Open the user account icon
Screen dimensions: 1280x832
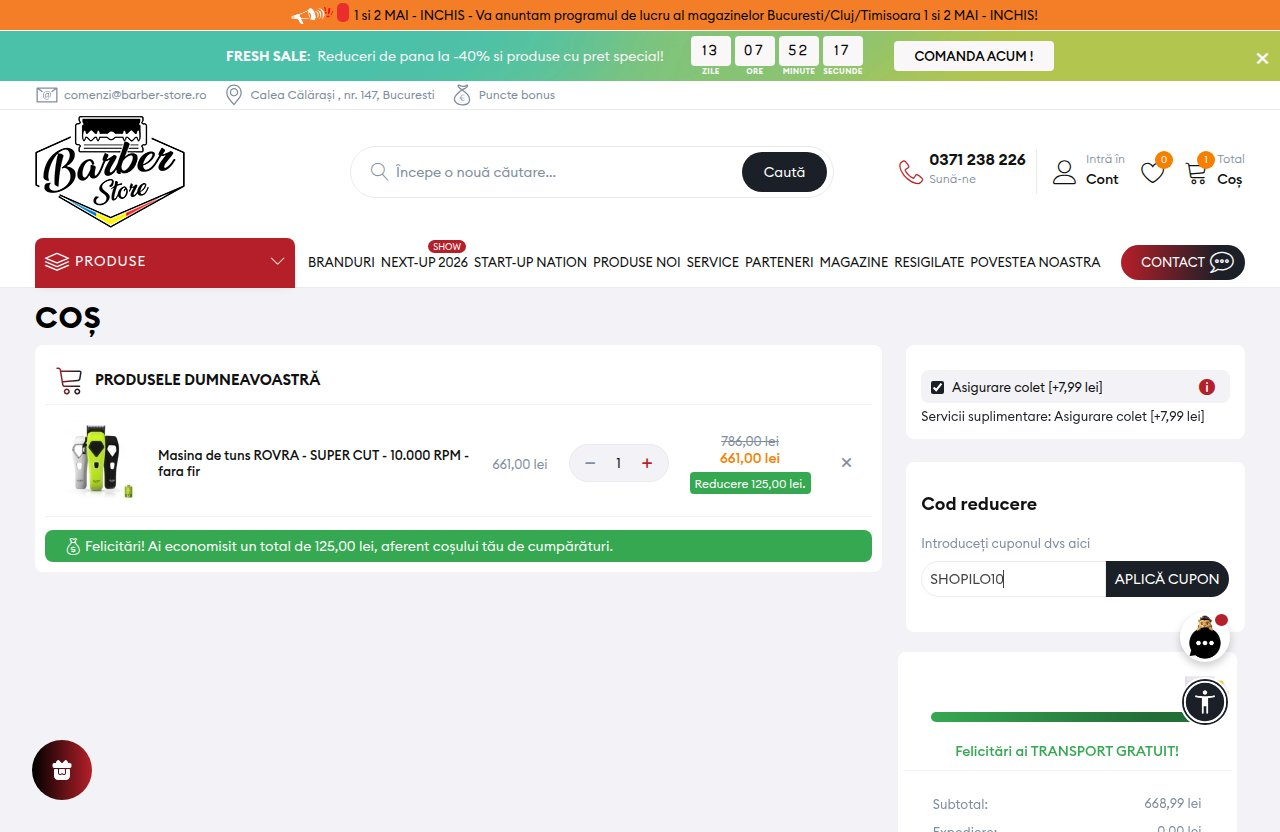pyautogui.click(x=1065, y=172)
